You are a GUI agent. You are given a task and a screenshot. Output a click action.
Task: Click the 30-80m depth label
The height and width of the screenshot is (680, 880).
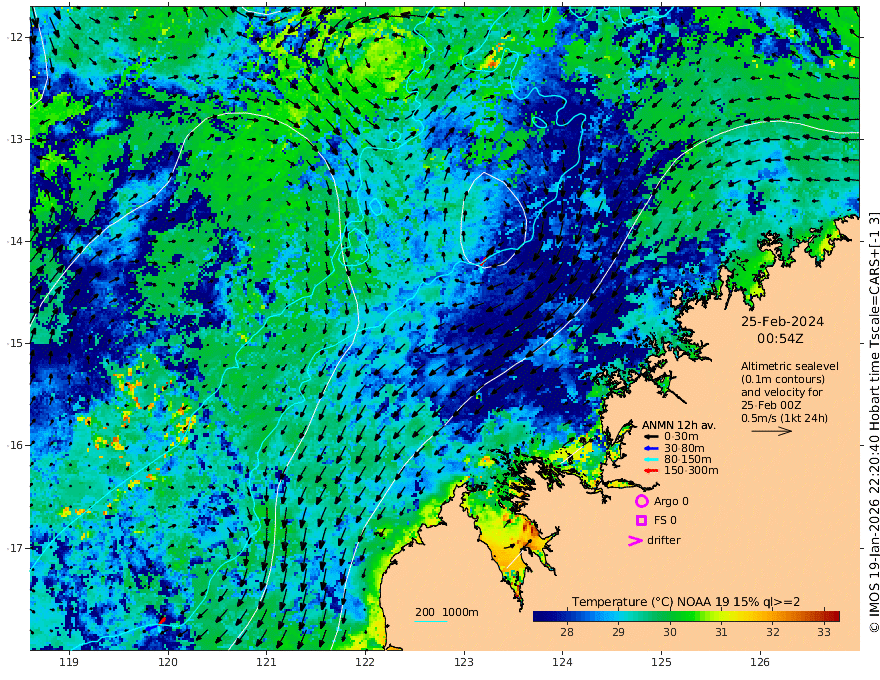pyautogui.click(x=684, y=448)
